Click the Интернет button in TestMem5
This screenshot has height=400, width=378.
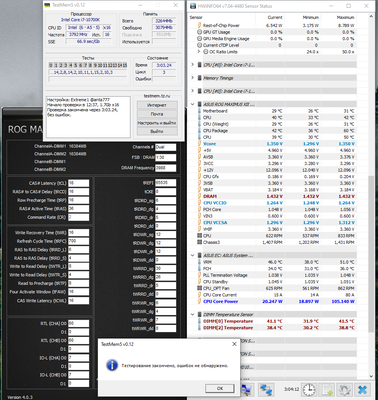[157, 105]
